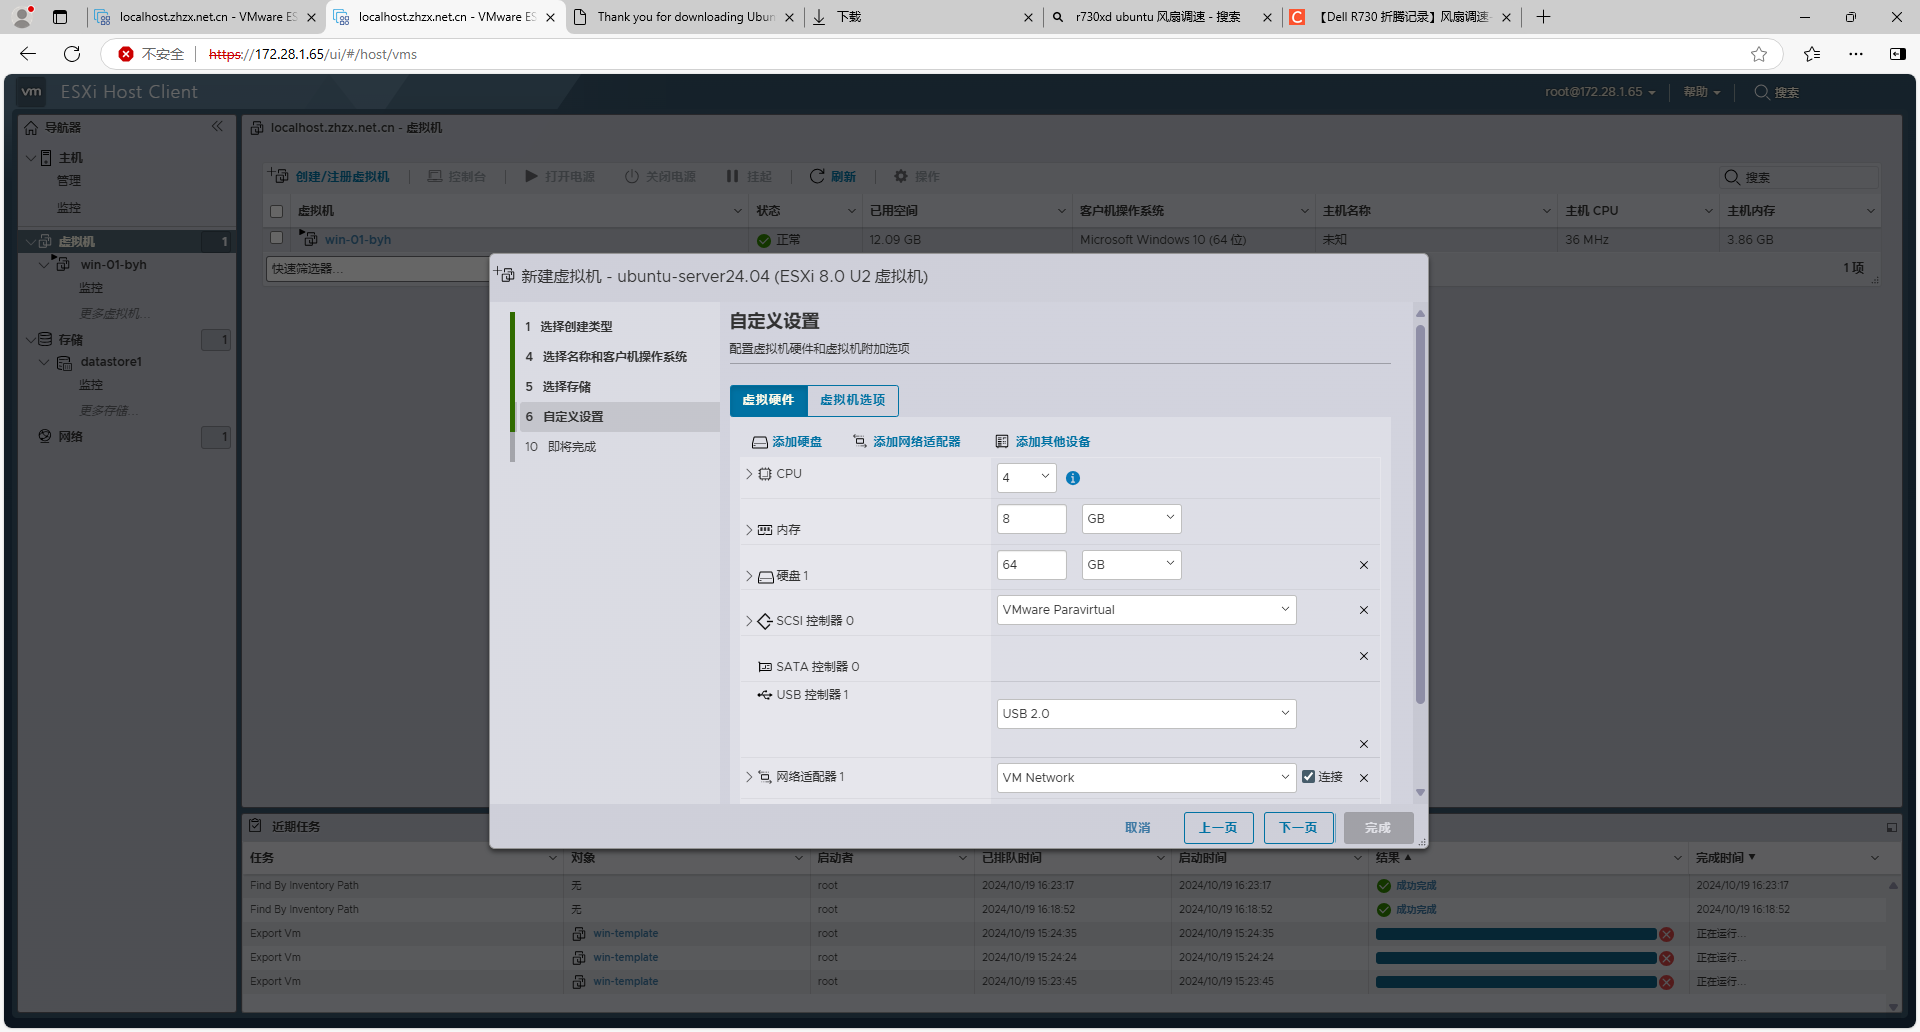Click the memory size input field
1920x1032 pixels.
(x=1031, y=519)
